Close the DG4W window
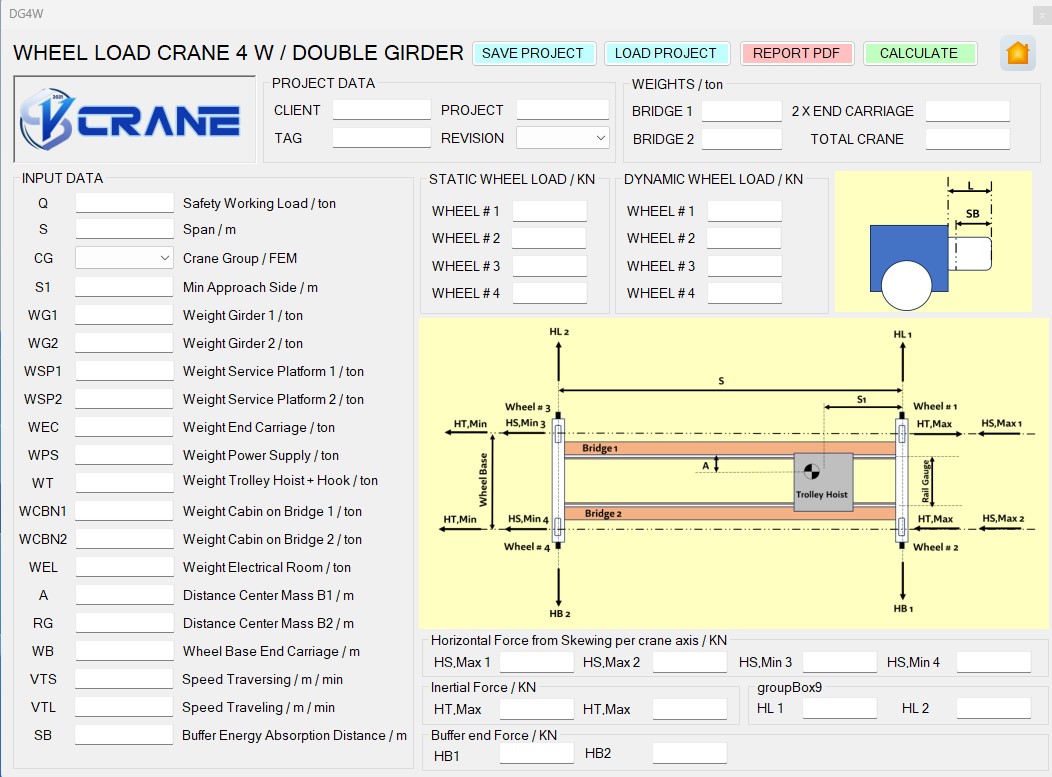 pyautogui.click(x=1042, y=15)
